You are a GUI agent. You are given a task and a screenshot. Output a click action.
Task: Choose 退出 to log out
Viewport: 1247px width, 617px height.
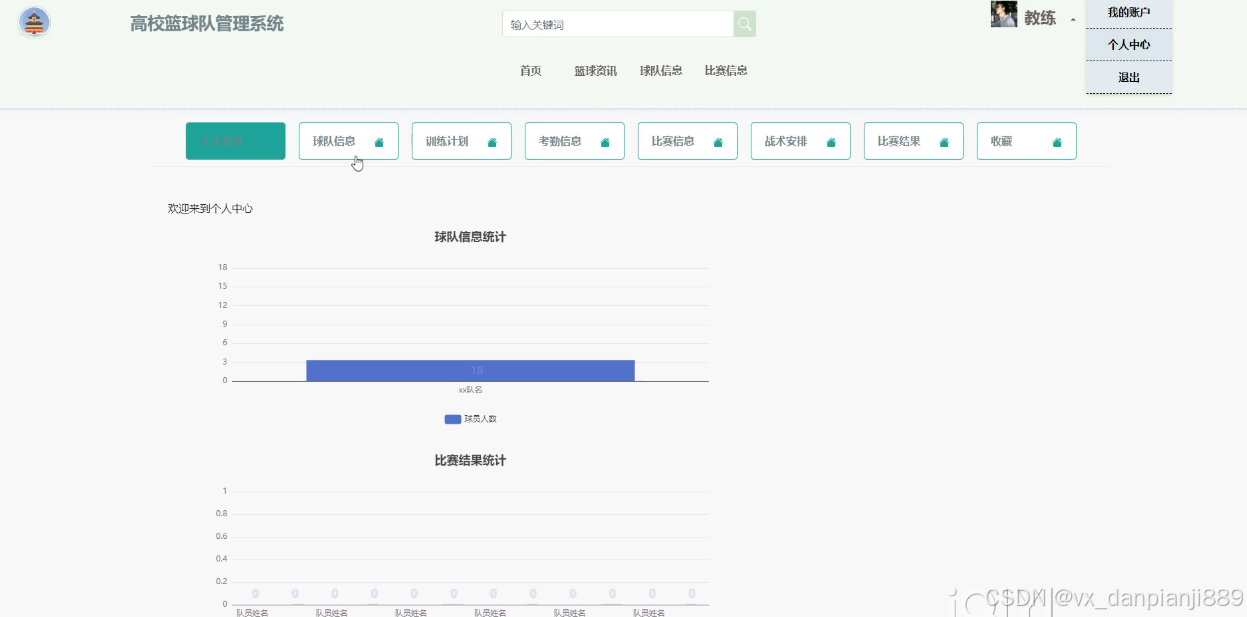click(1129, 77)
